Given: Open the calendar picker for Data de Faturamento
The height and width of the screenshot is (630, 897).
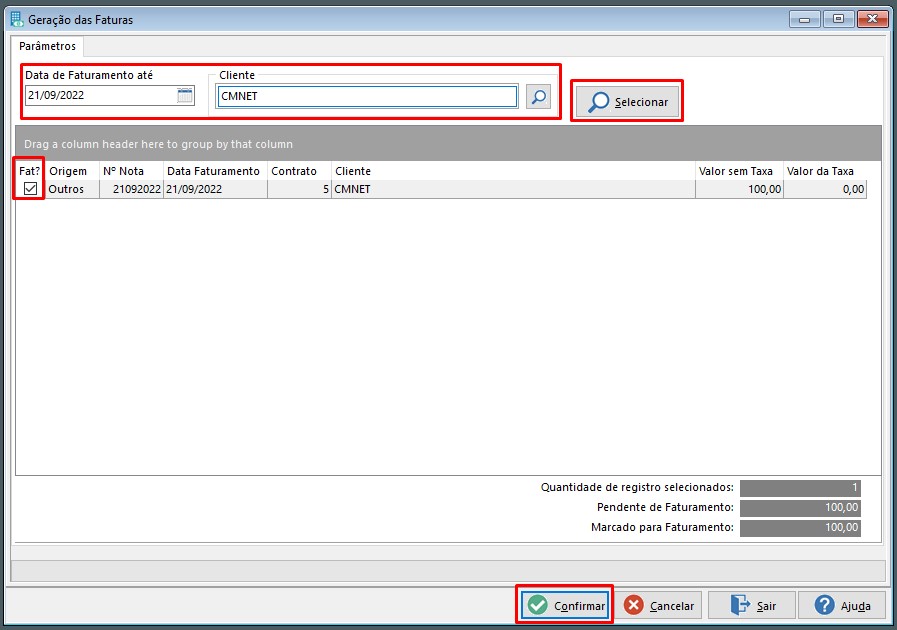Looking at the screenshot, I should [185, 96].
